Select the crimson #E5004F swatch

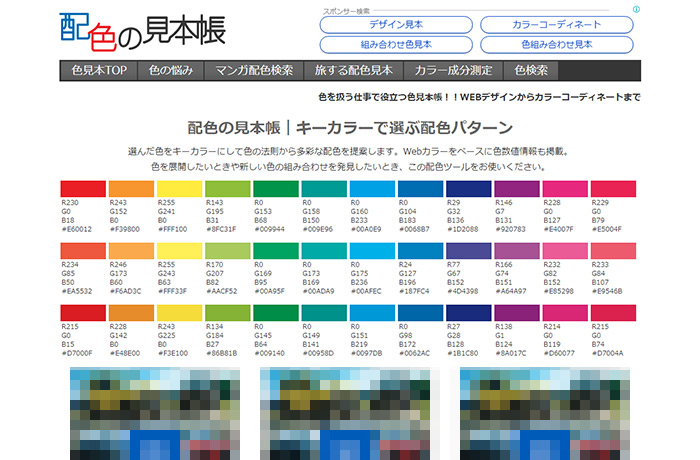[613, 189]
